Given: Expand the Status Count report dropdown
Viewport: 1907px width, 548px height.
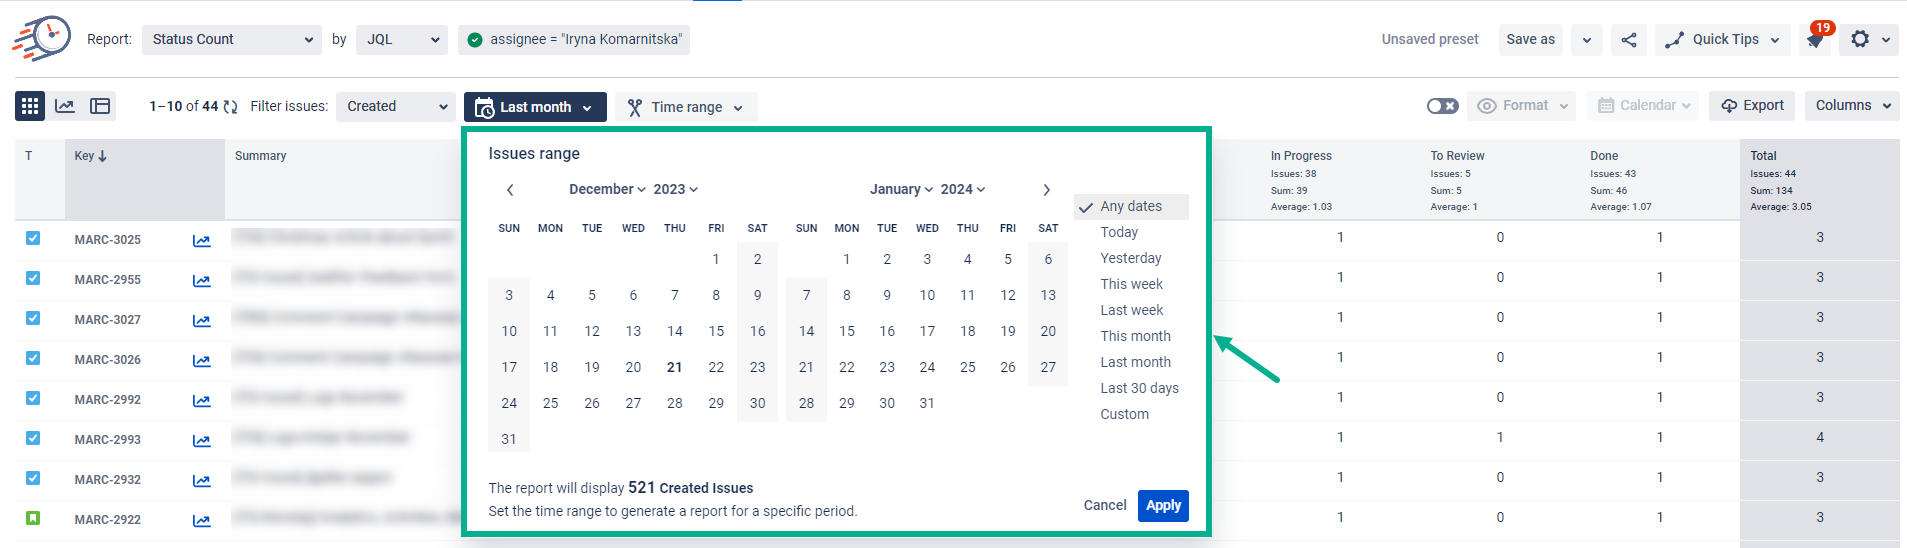Looking at the screenshot, I should 232,40.
